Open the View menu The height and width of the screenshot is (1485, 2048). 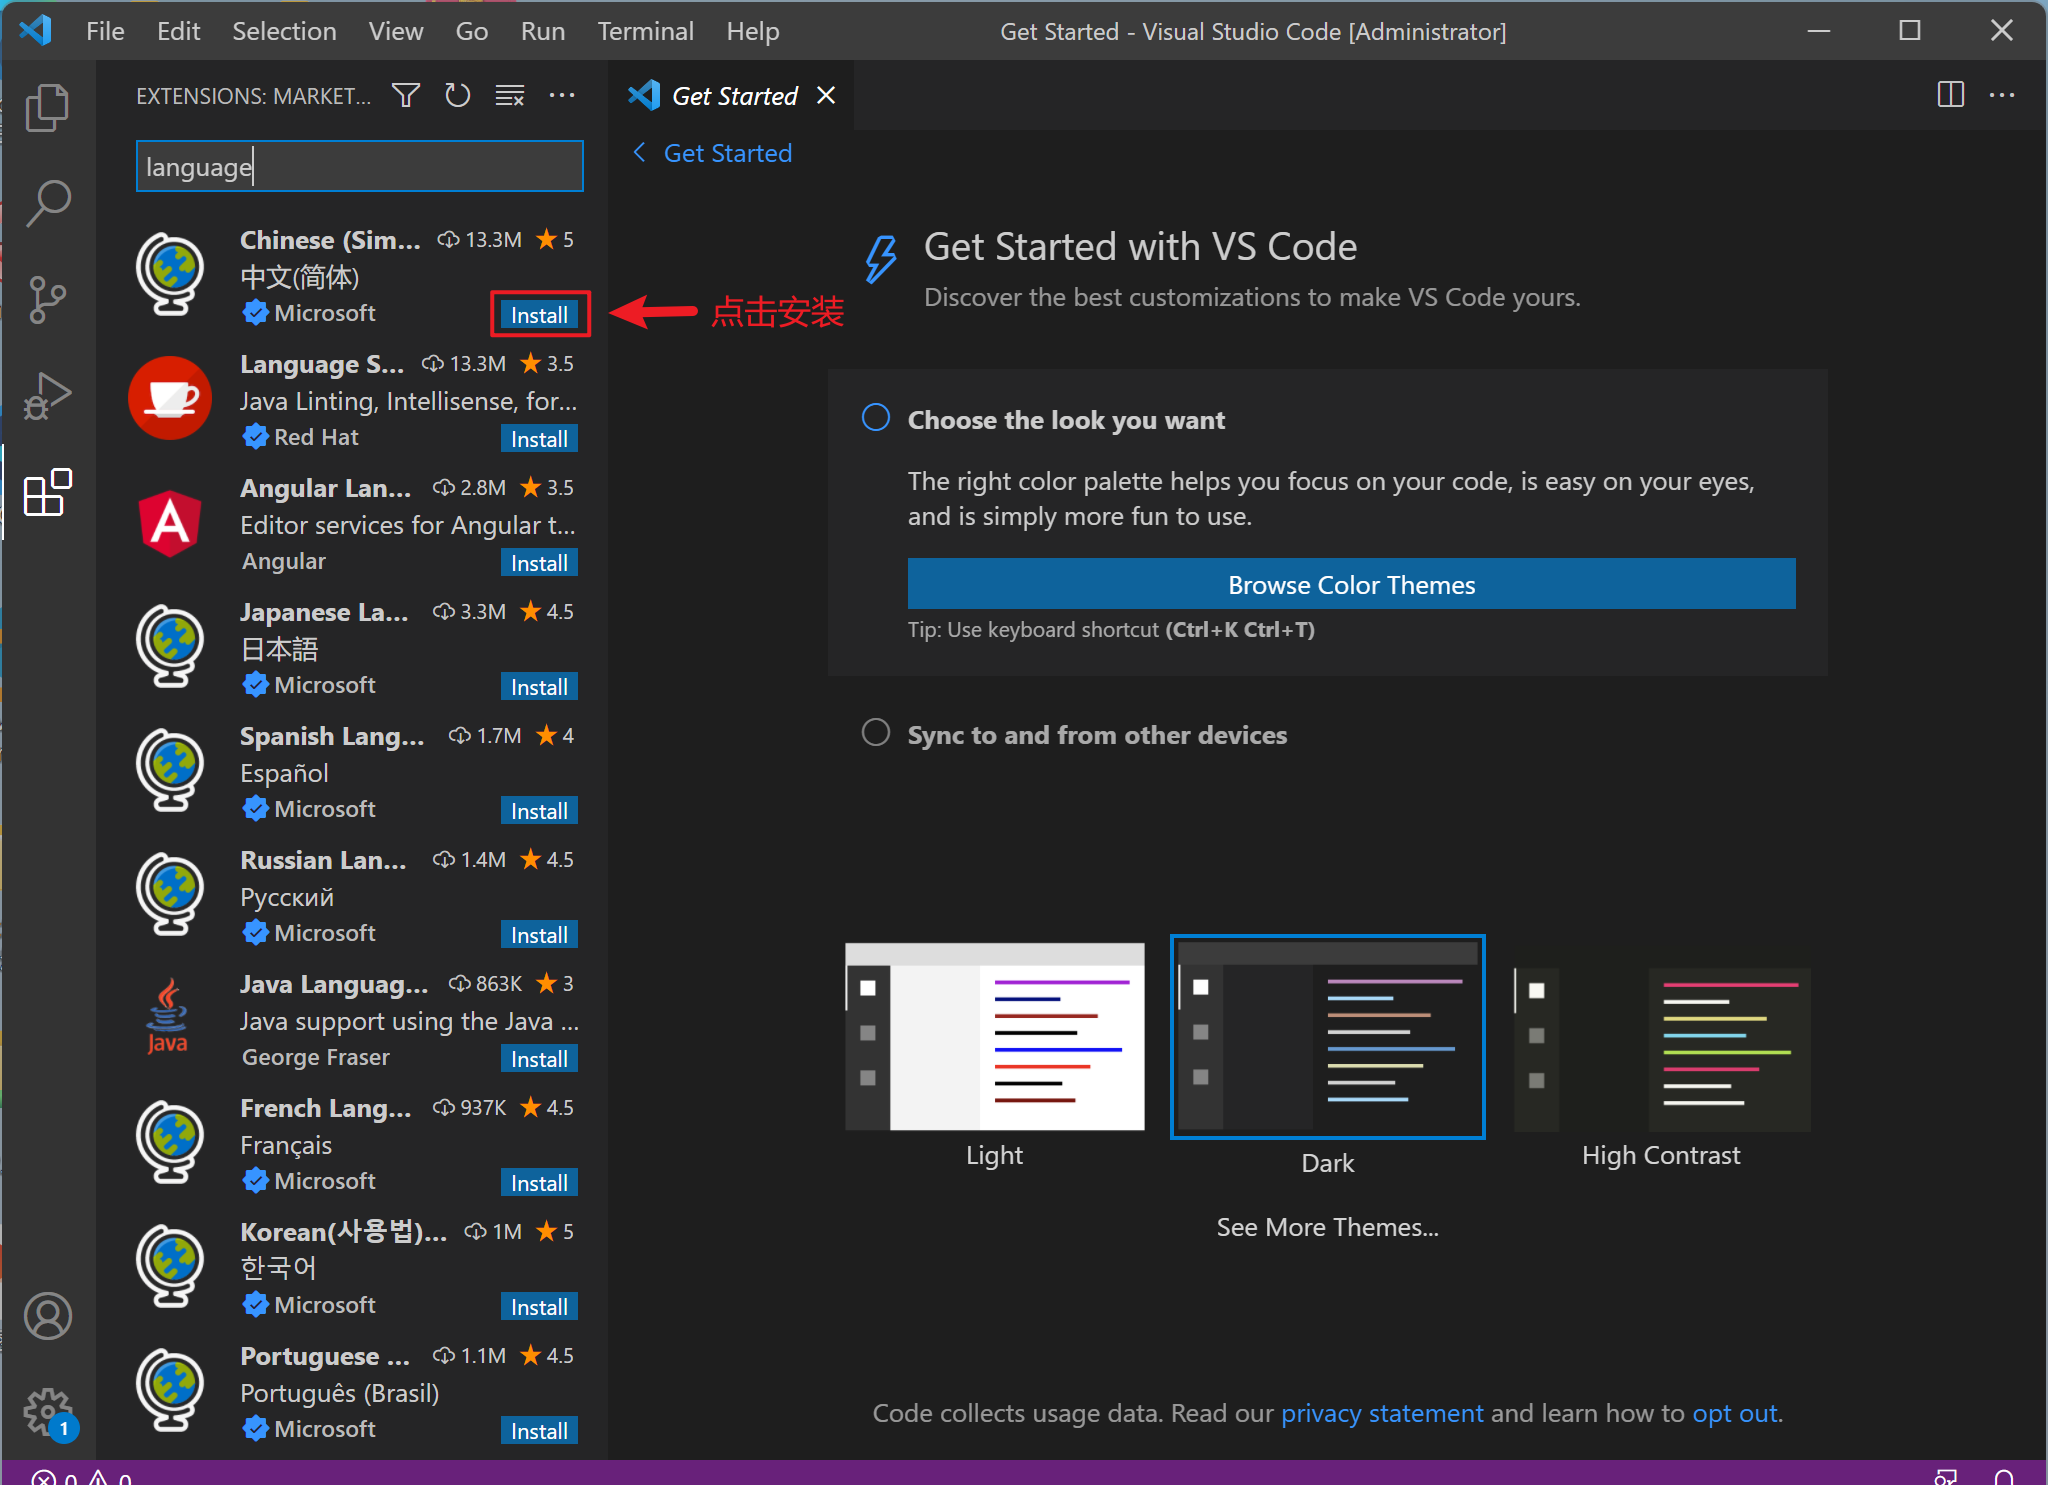point(396,31)
